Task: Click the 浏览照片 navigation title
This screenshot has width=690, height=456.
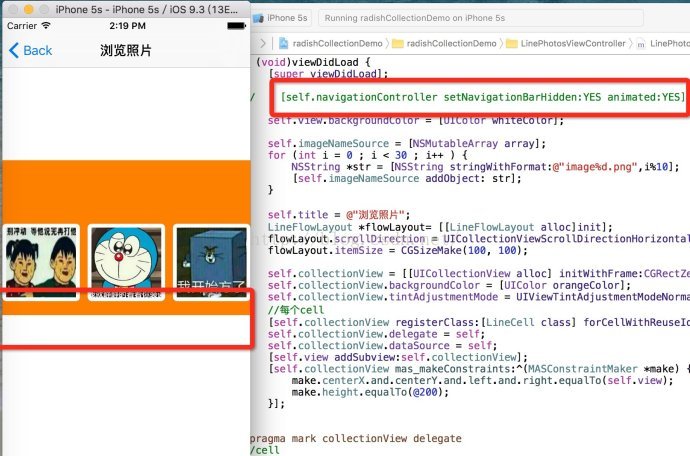Action: click(126, 51)
